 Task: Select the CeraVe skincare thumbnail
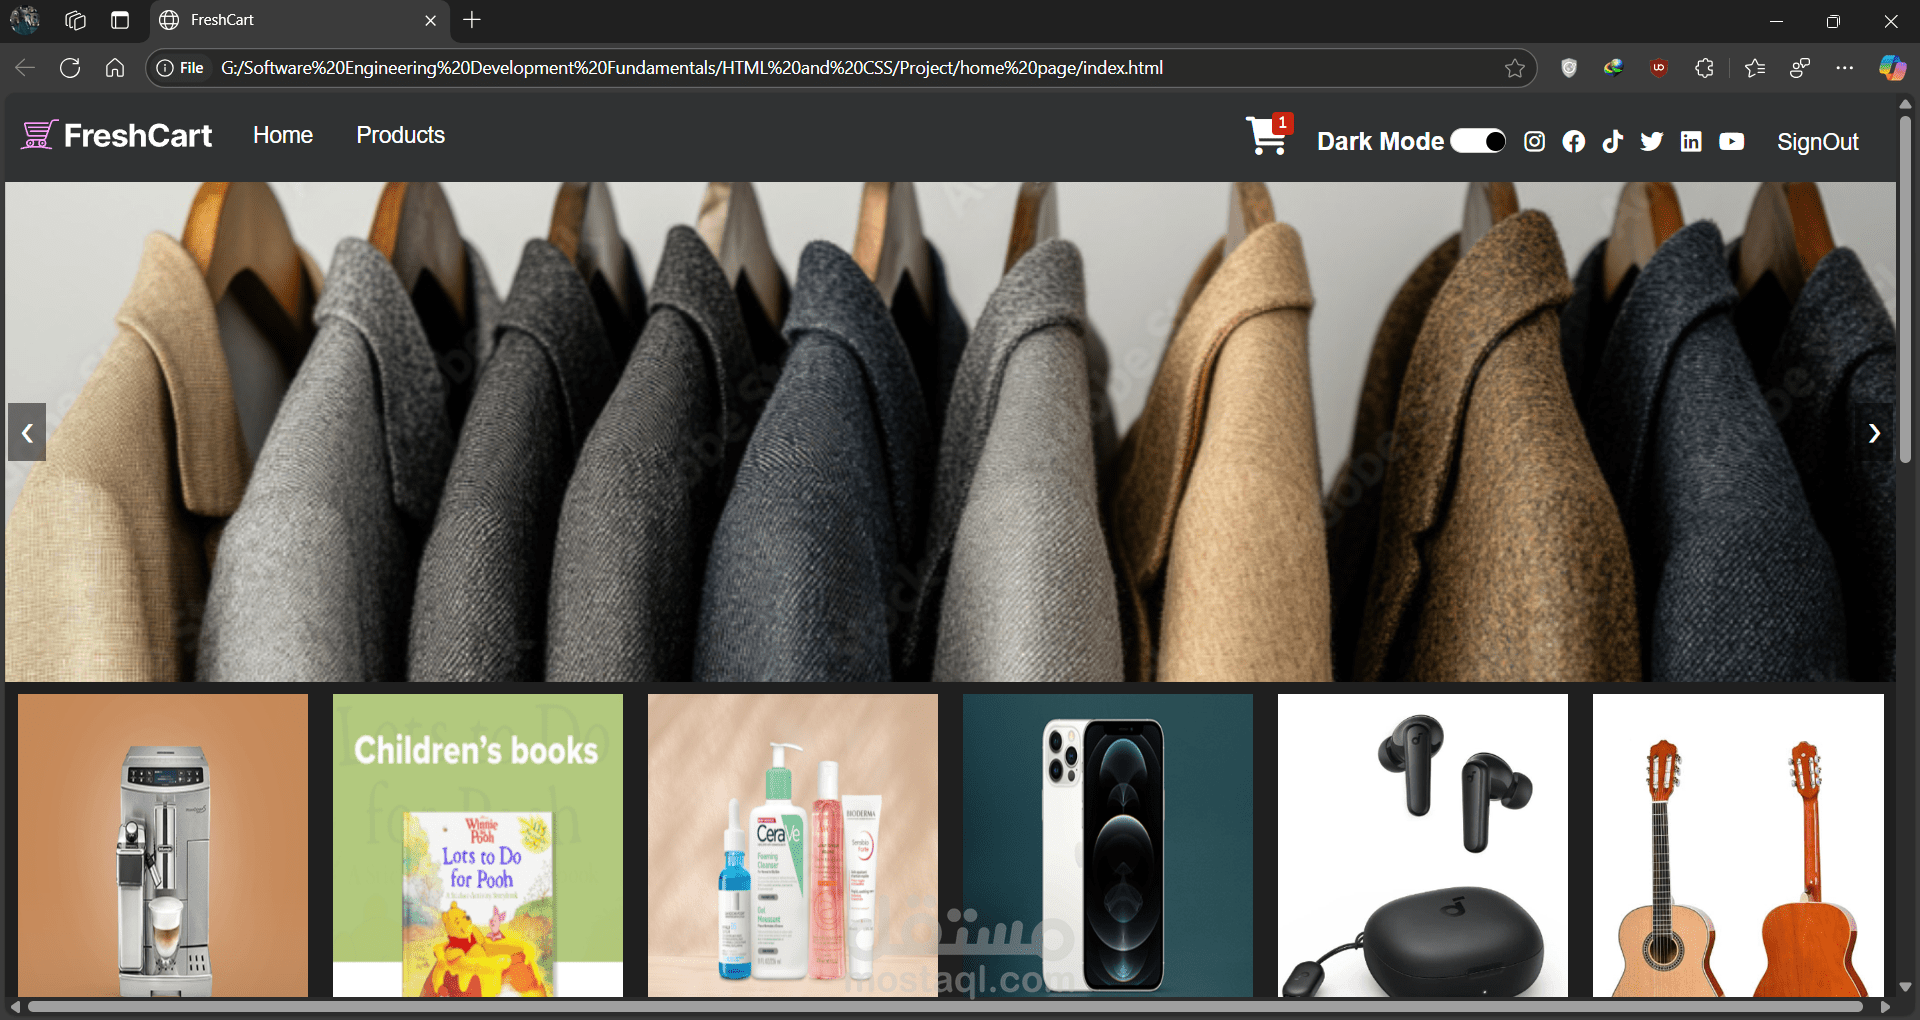click(x=793, y=845)
